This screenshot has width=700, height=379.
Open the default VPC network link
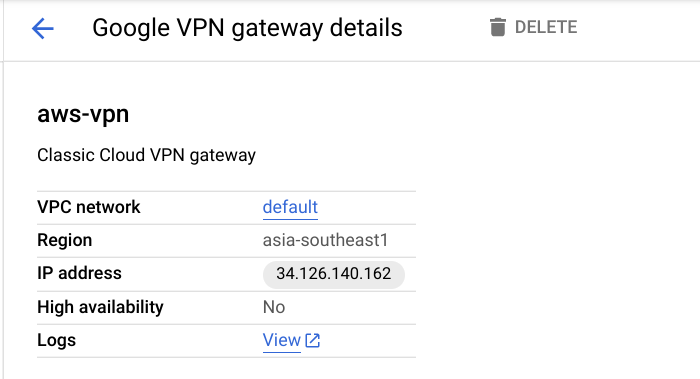(x=290, y=207)
